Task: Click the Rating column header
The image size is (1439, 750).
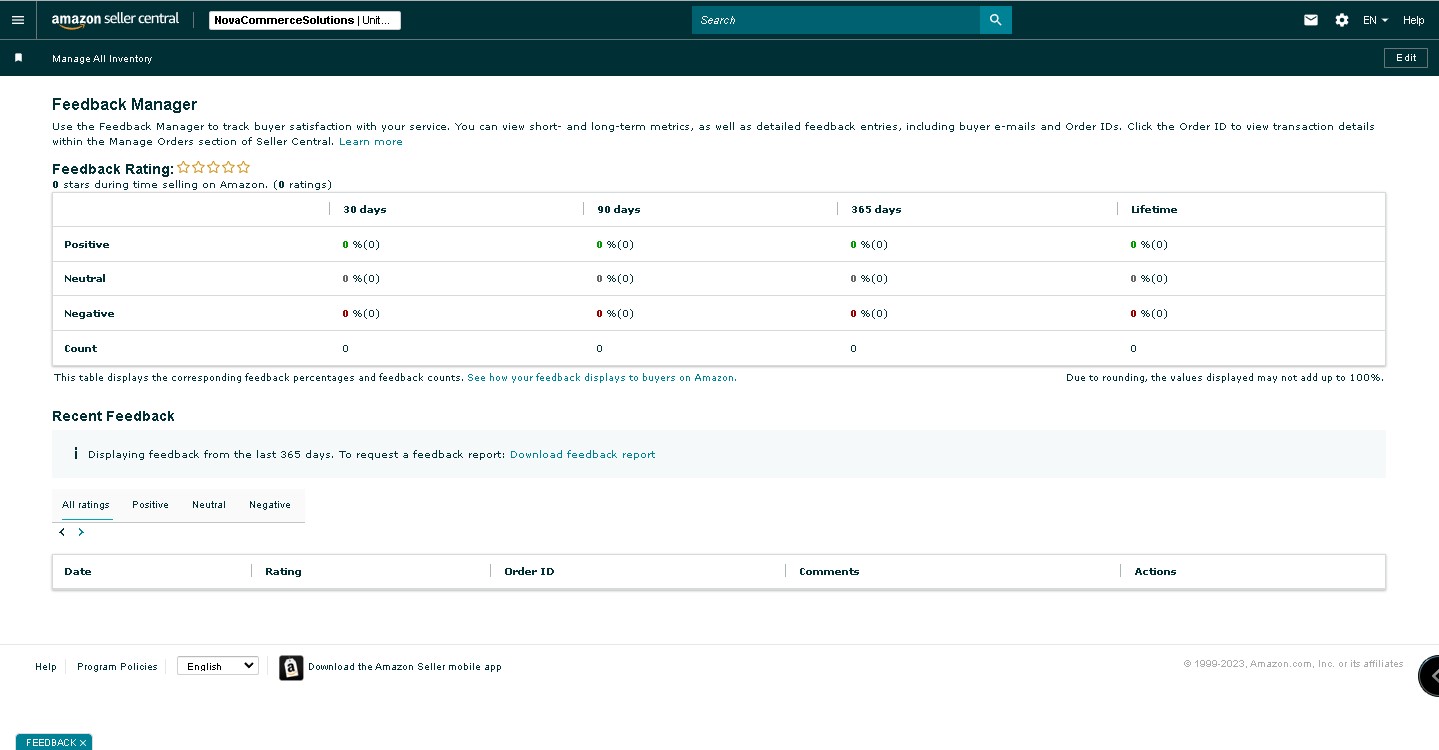Action: [283, 572]
